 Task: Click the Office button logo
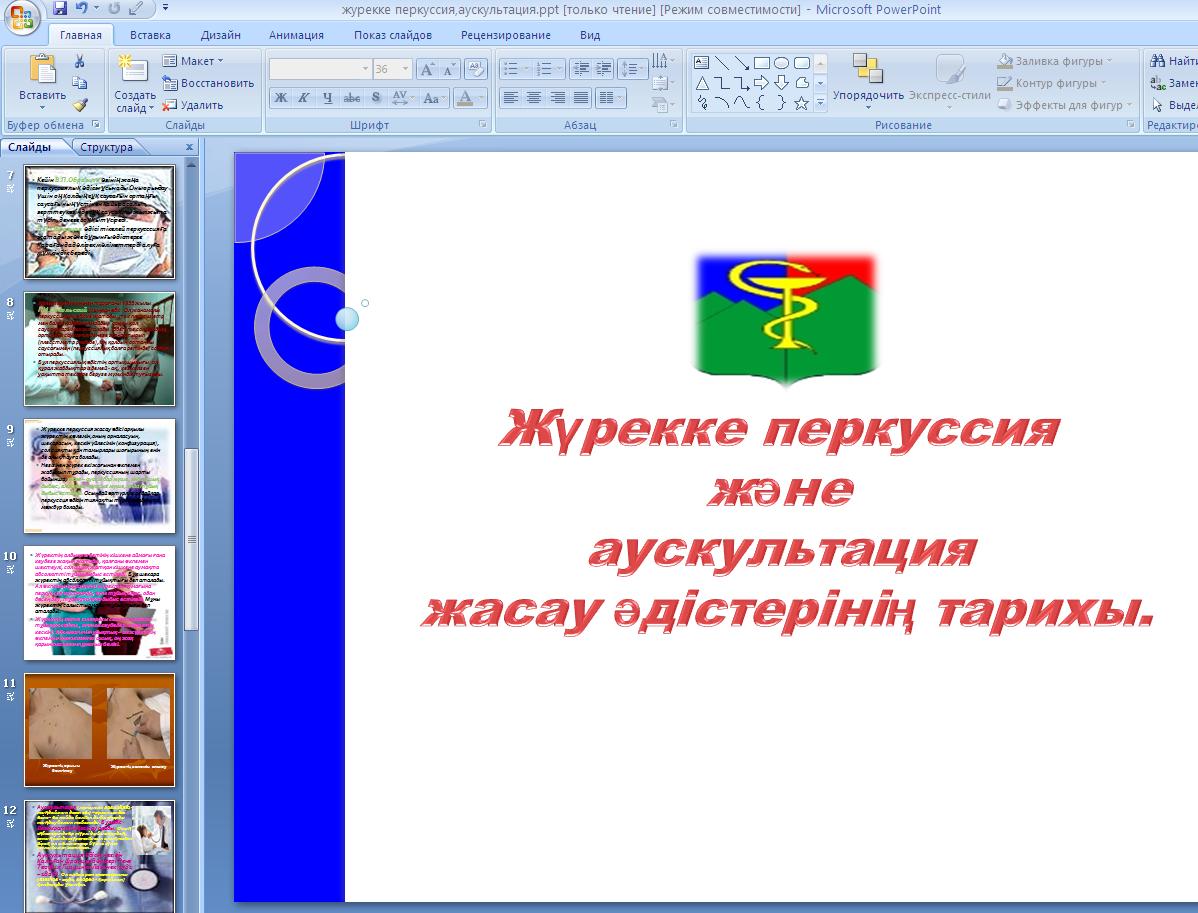pos(21,18)
